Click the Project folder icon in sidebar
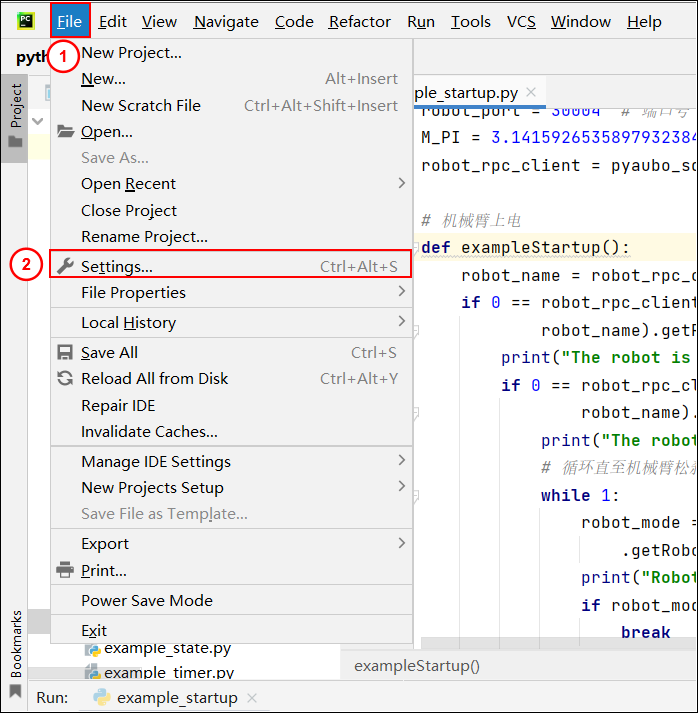Viewport: 698px width, 713px height. tap(15, 141)
